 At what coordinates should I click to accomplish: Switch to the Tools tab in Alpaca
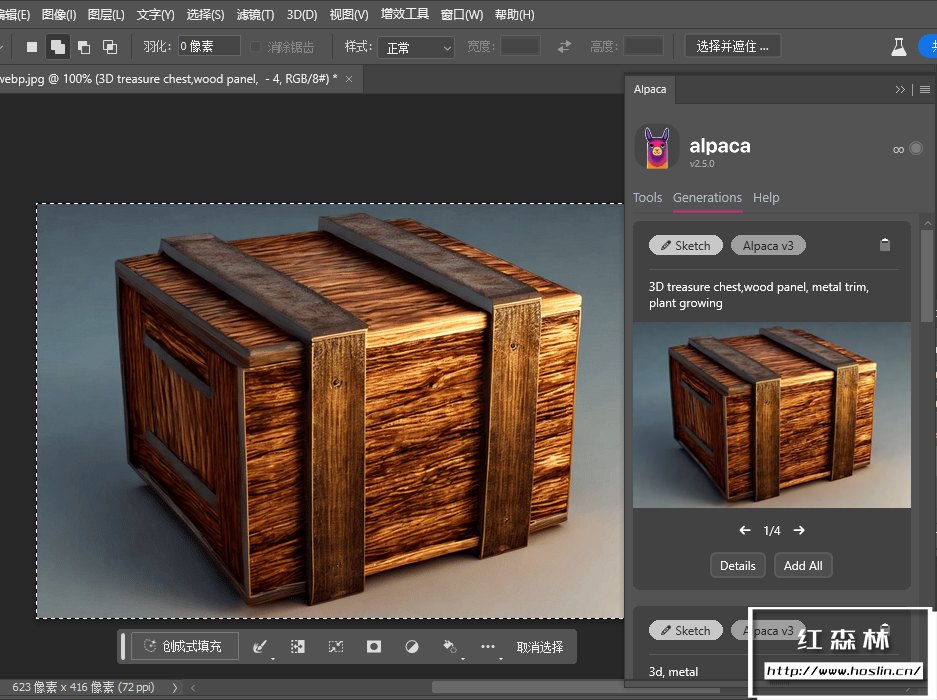pyautogui.click(x=647, y=198)
